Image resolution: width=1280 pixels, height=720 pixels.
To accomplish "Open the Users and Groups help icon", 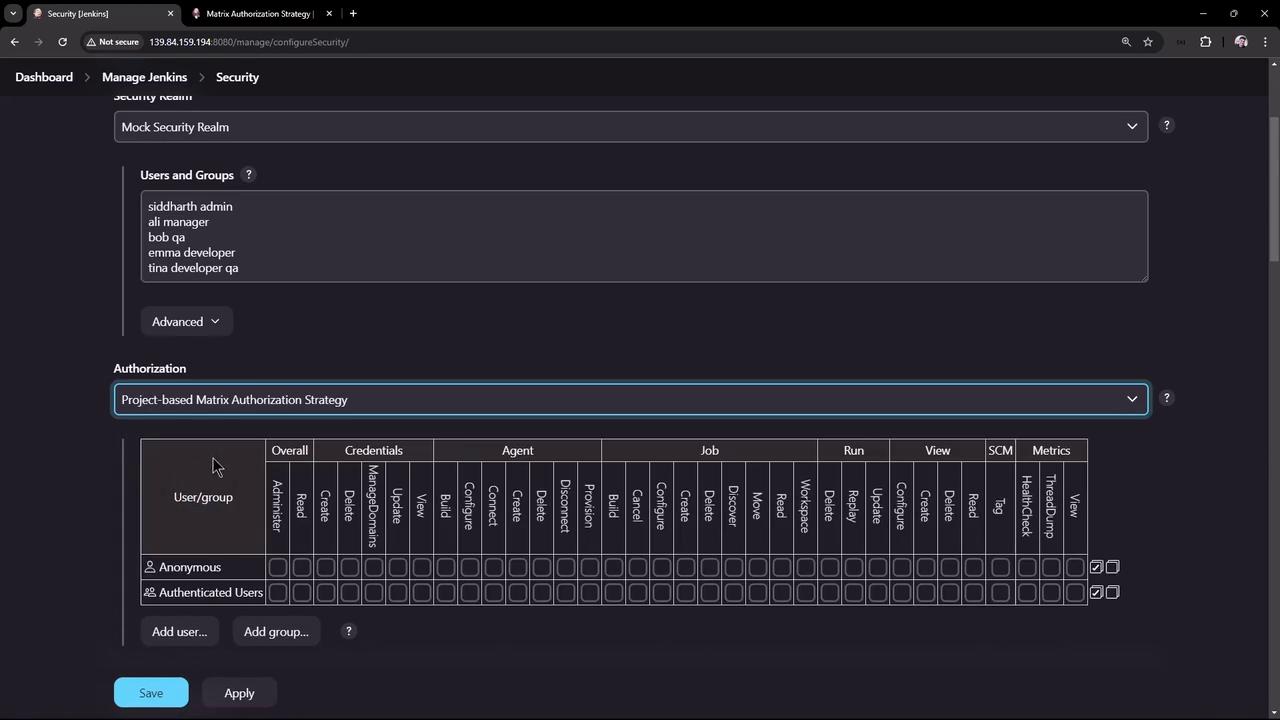I will tap(249, 175).
